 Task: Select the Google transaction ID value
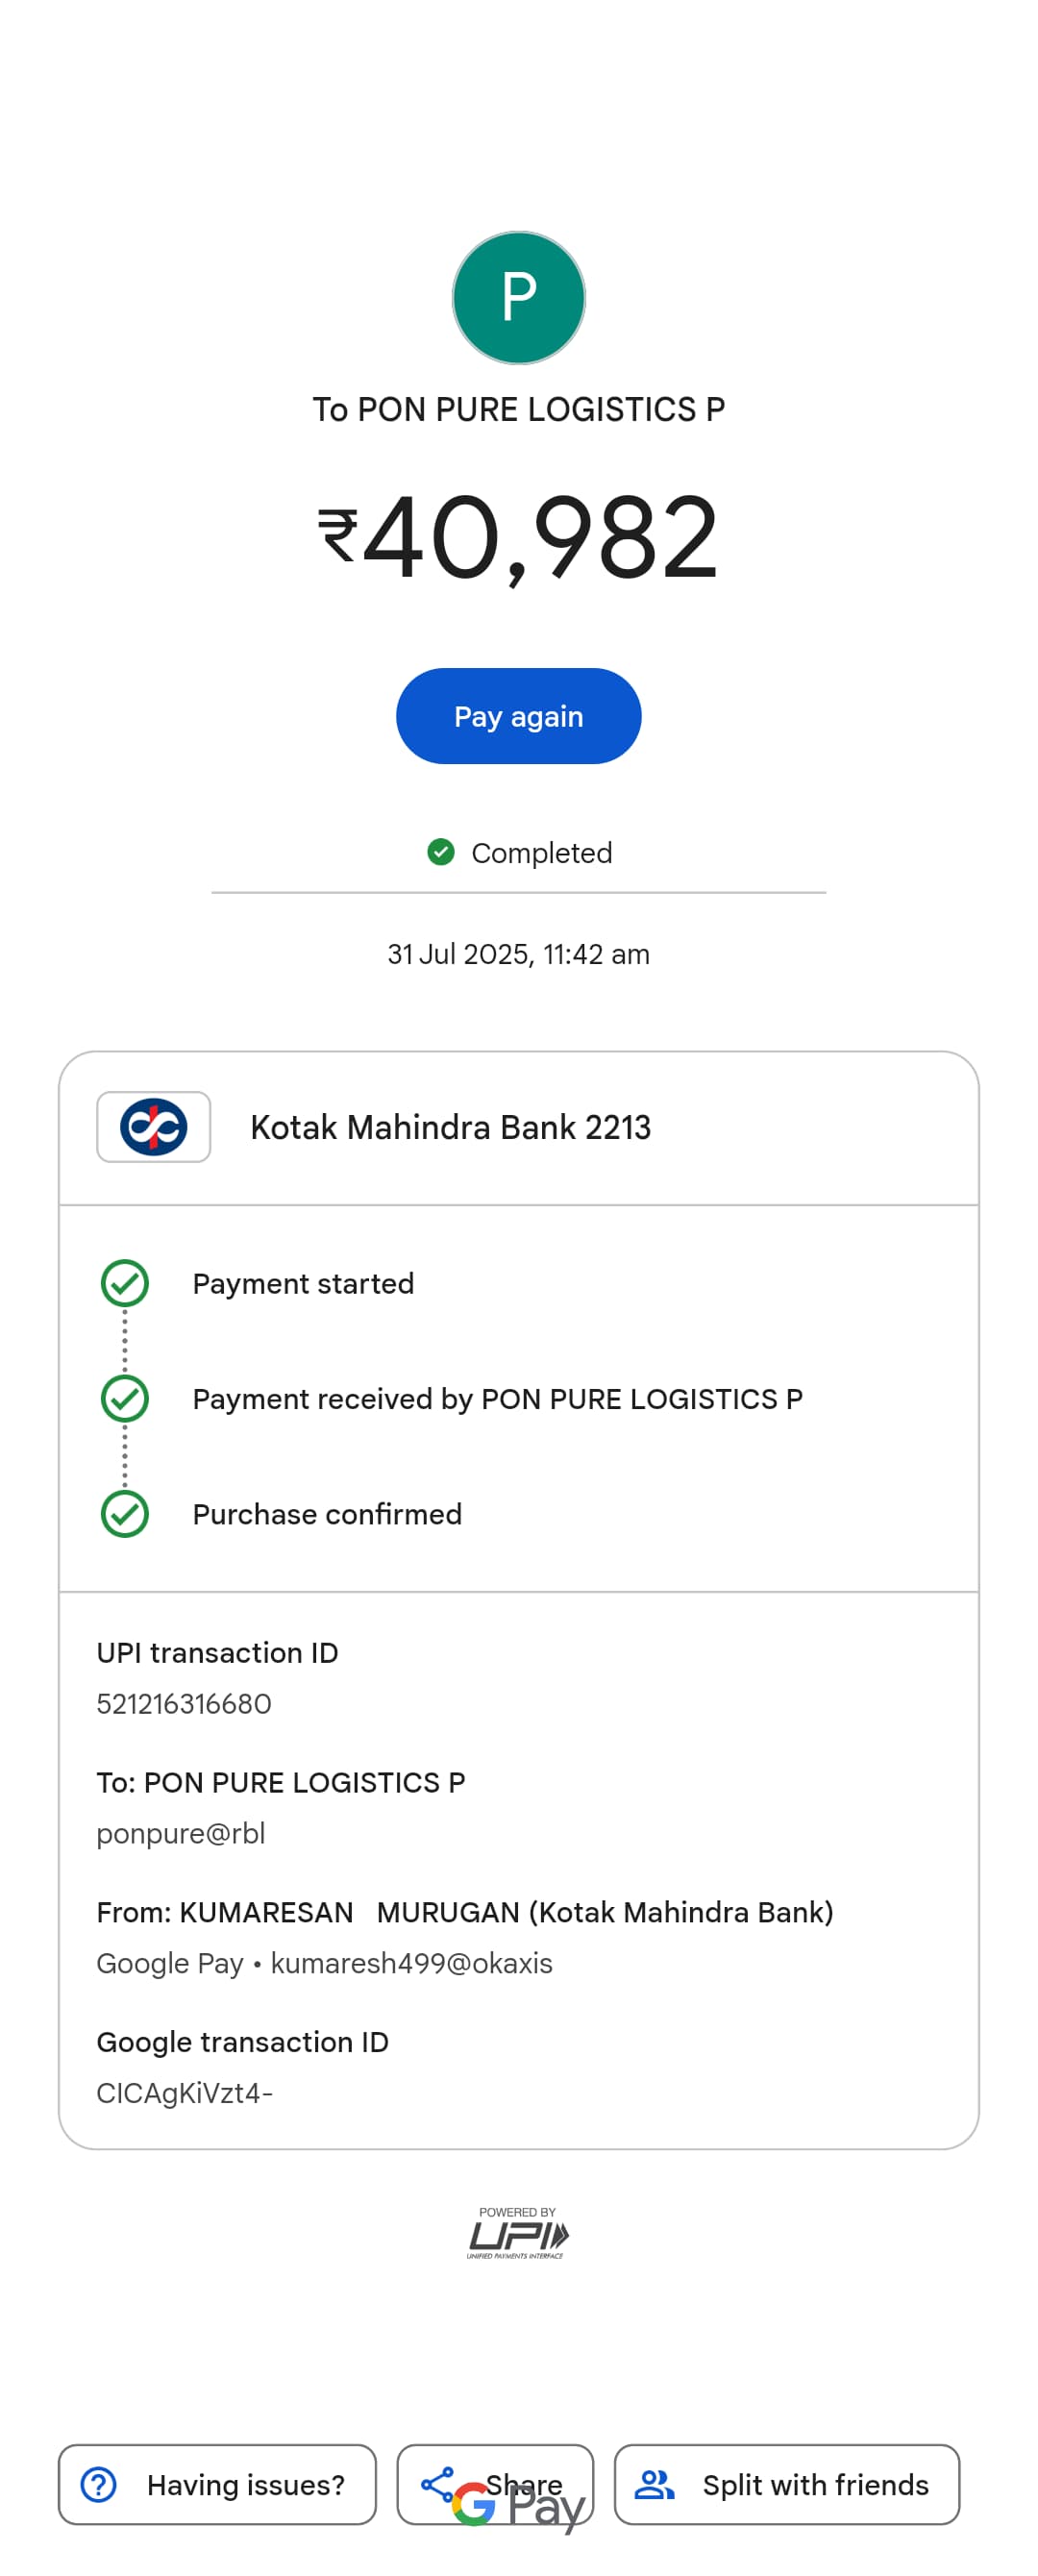pos(185,2092)
